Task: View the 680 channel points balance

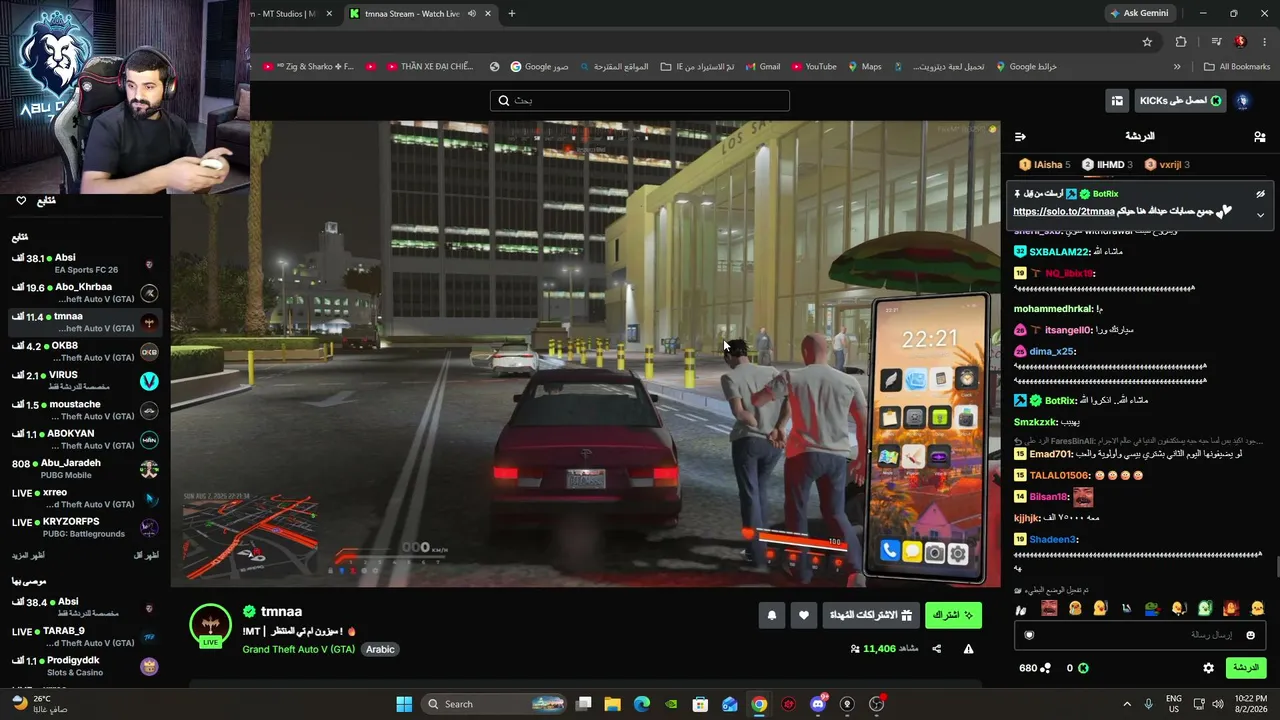Action: (x=1034, y=668)
